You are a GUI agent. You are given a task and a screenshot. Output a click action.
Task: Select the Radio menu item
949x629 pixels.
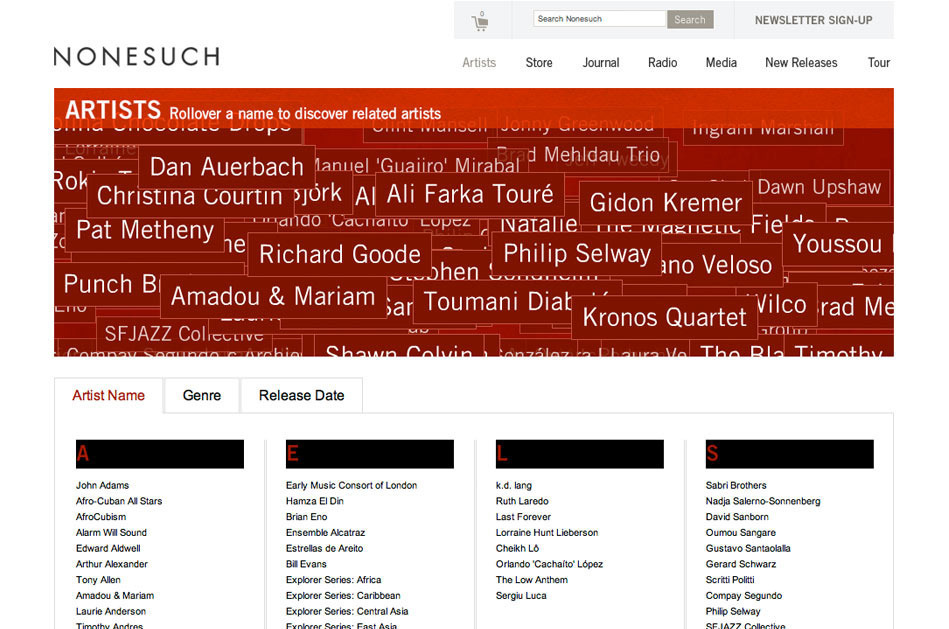662,62
